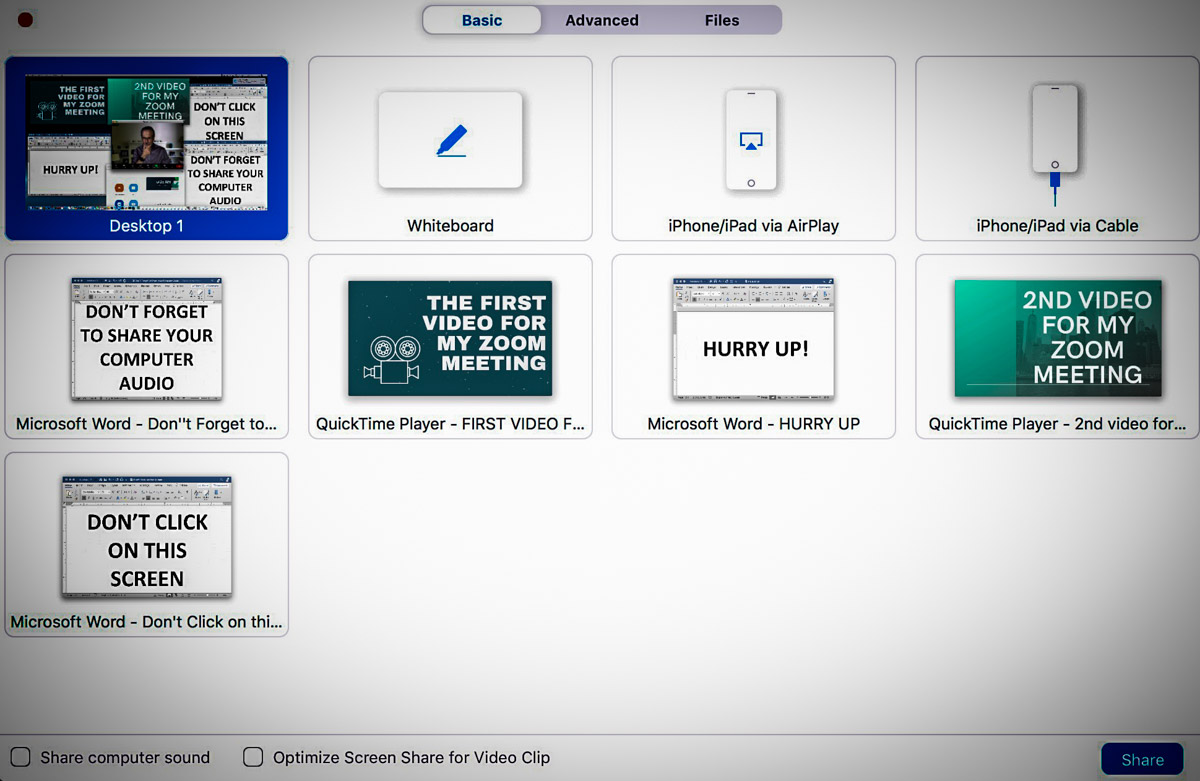
Task: Open the Files tab
Action: point(721,20)
